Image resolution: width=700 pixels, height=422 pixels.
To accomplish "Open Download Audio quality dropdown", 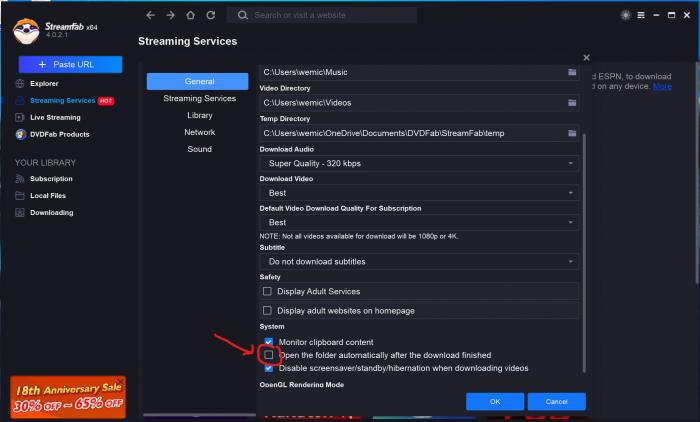I will pyautogui.click(x=419, y=163).
